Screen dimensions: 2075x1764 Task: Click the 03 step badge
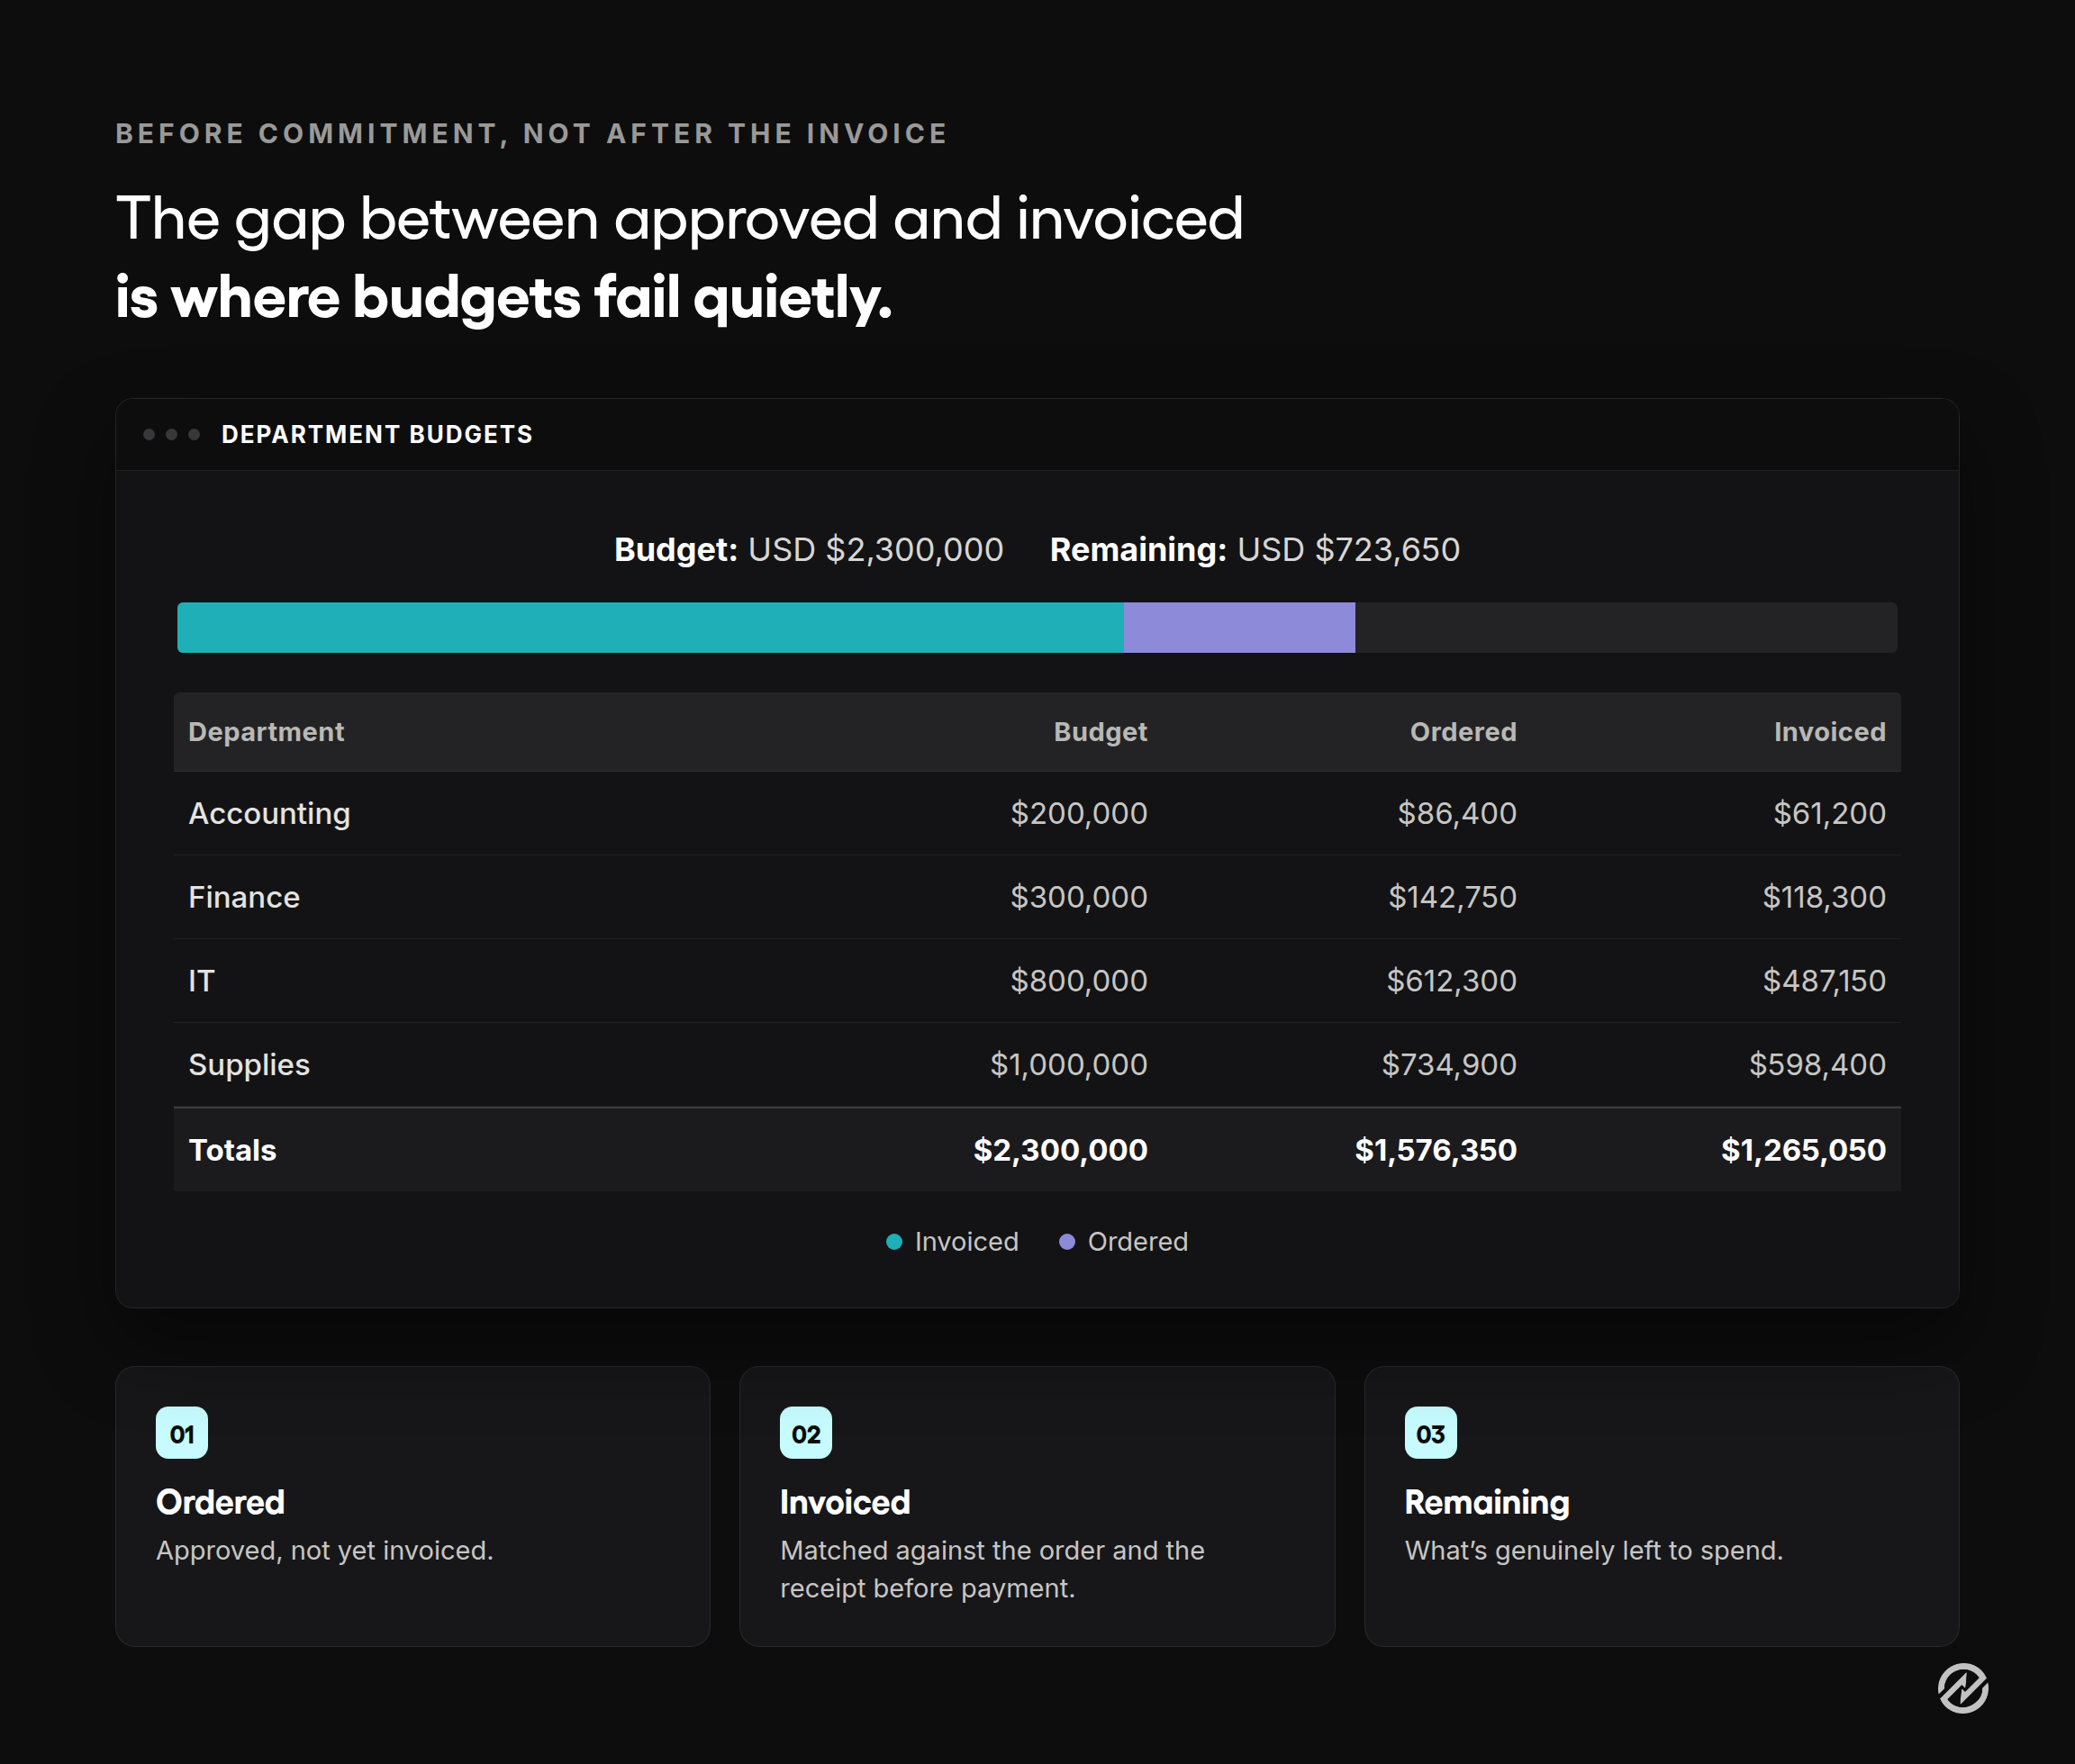pyautogui.click(x=1430, y=1433)
